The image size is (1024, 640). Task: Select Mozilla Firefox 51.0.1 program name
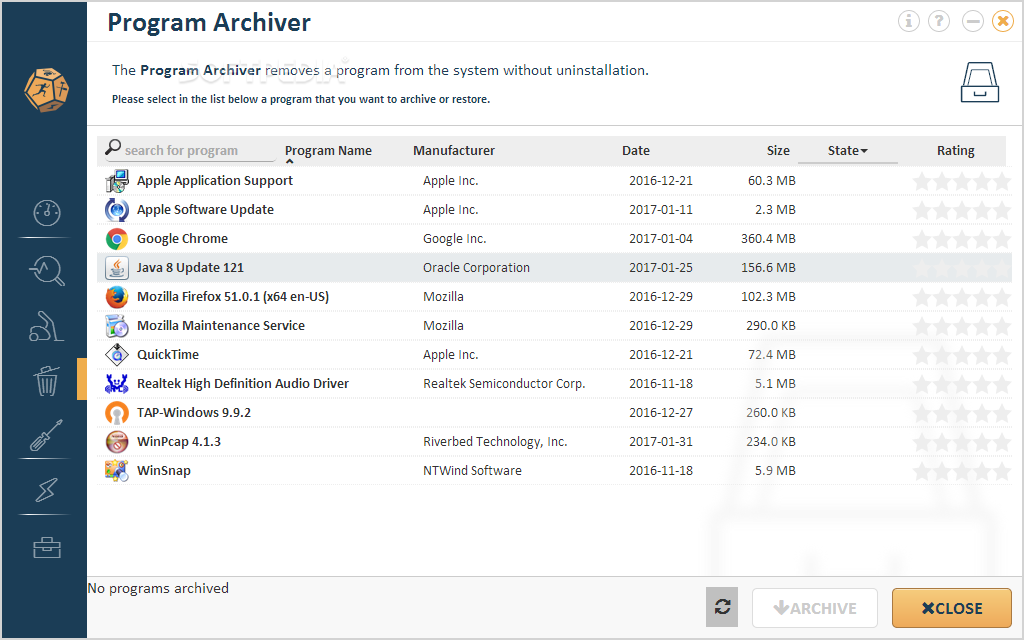[x=233, y=296]
